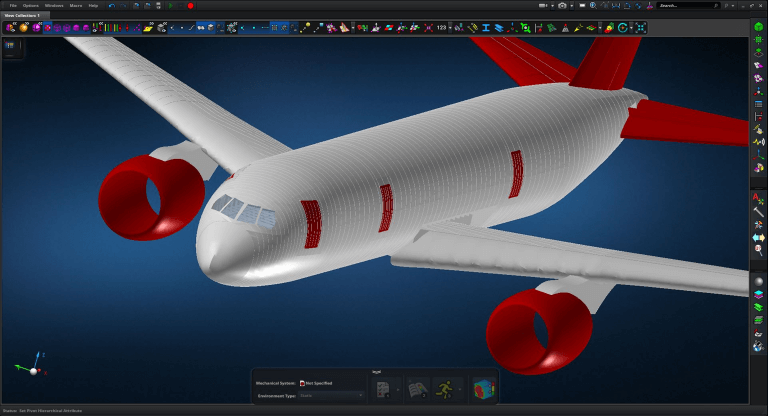
Task: Click the yellow cone pencil icon
Action: 578,28
